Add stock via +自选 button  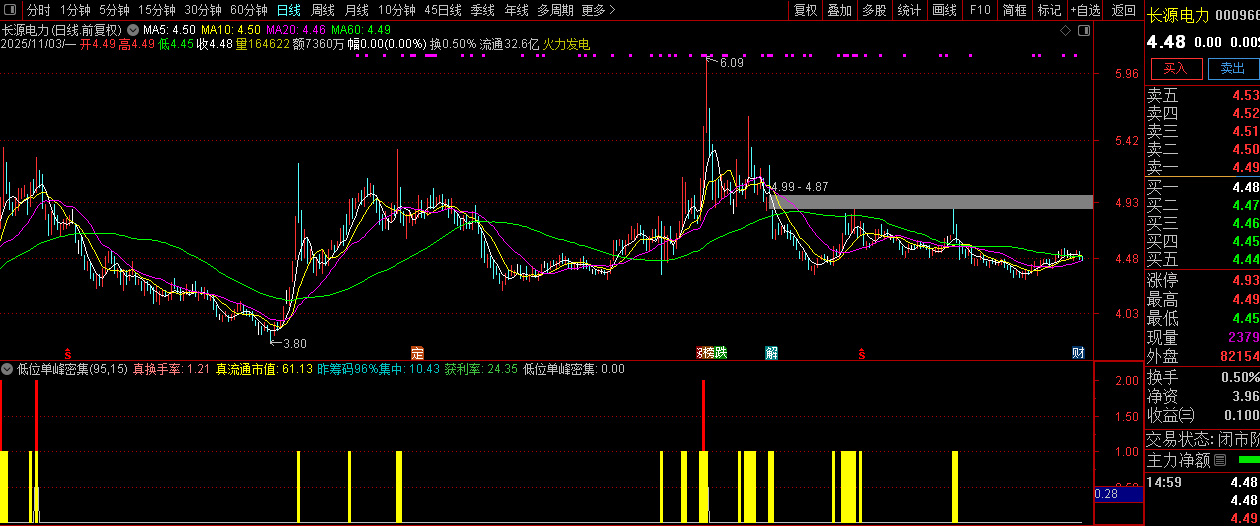[1085, 10]
